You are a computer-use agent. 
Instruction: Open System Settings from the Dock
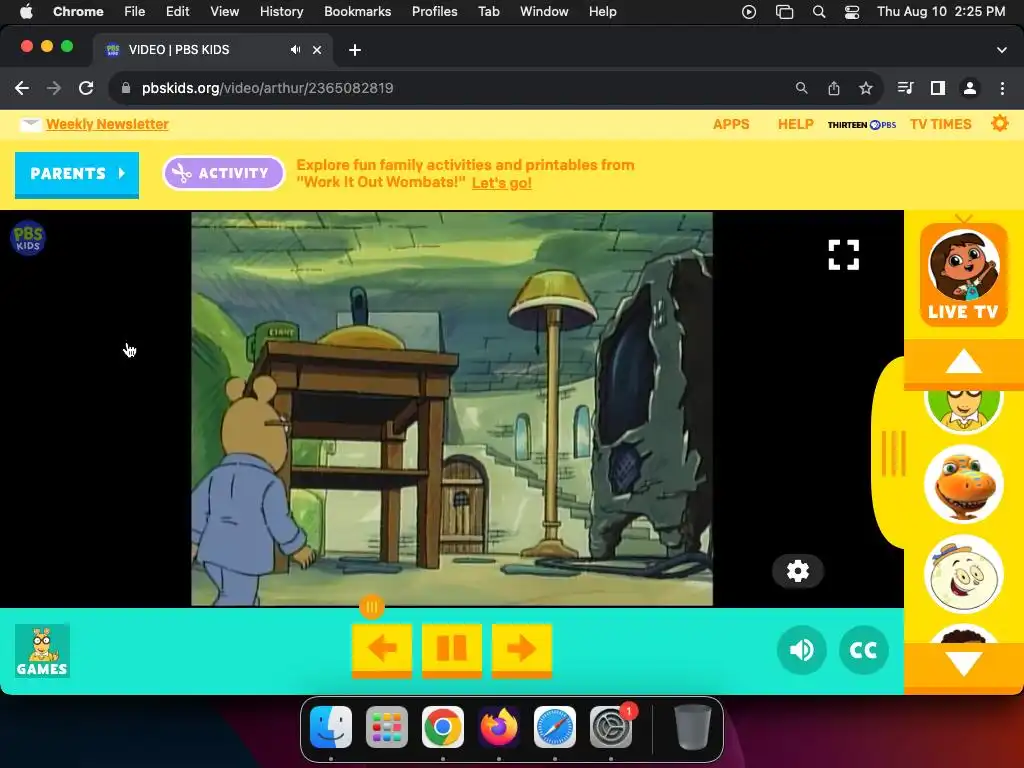tap(611, 727)
